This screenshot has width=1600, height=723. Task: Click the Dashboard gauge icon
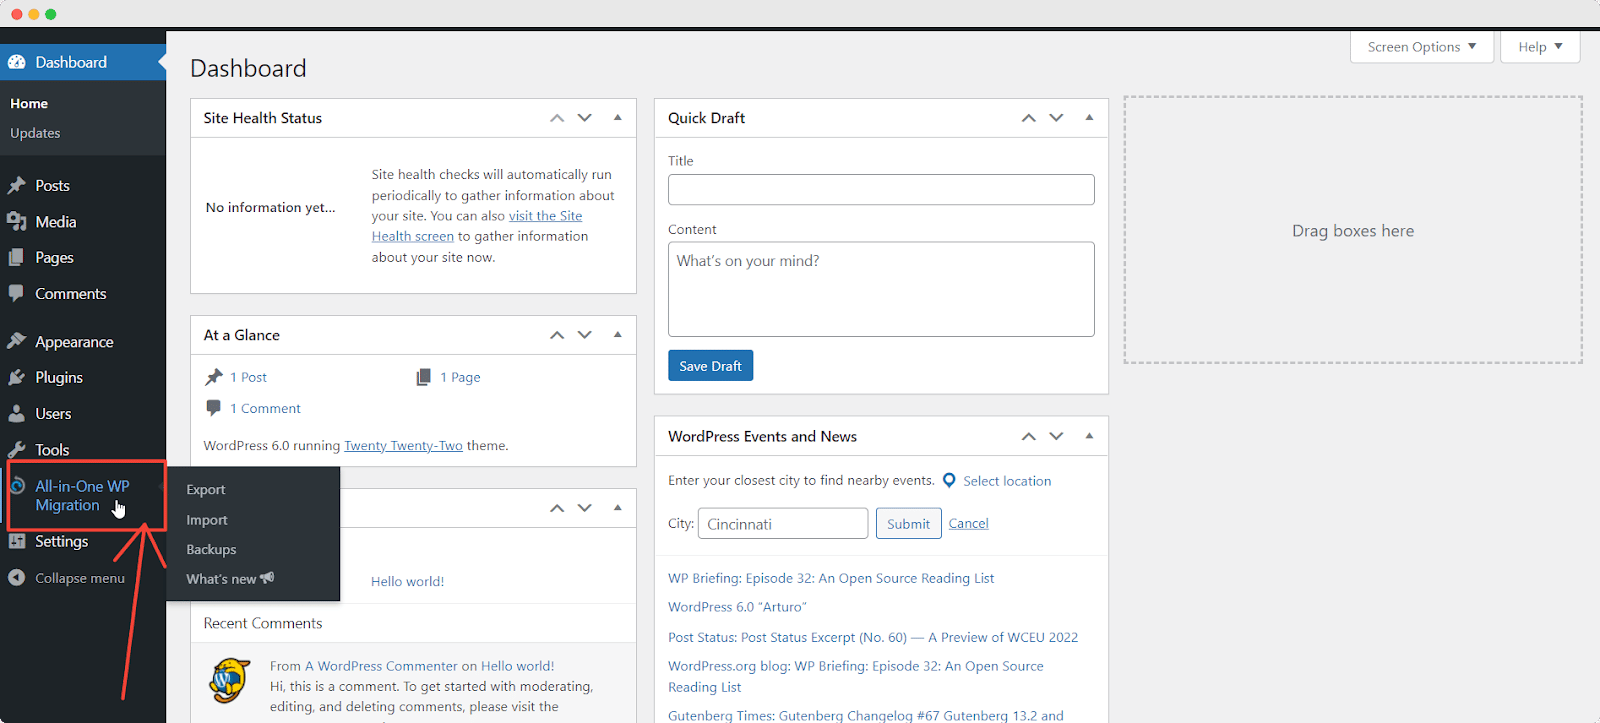[16, 62]
